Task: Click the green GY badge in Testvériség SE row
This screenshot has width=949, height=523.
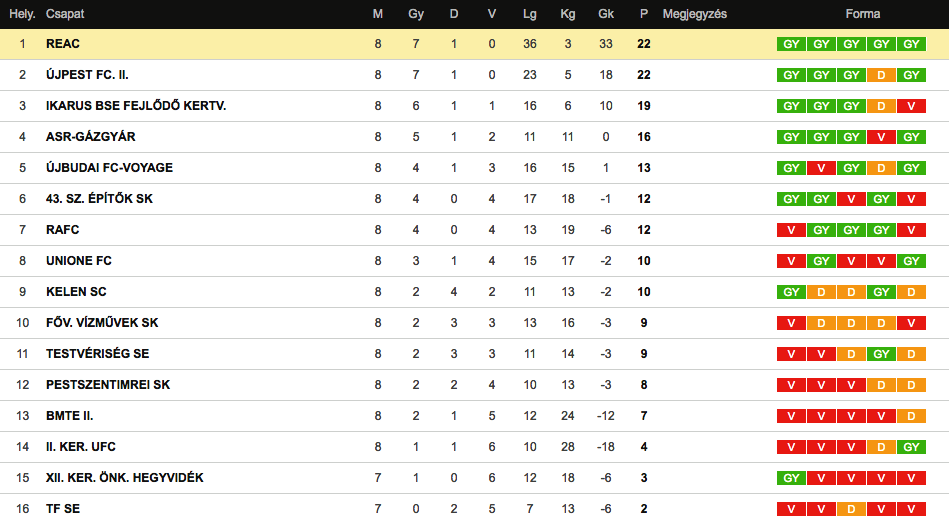Action: (x=881, y=354)
